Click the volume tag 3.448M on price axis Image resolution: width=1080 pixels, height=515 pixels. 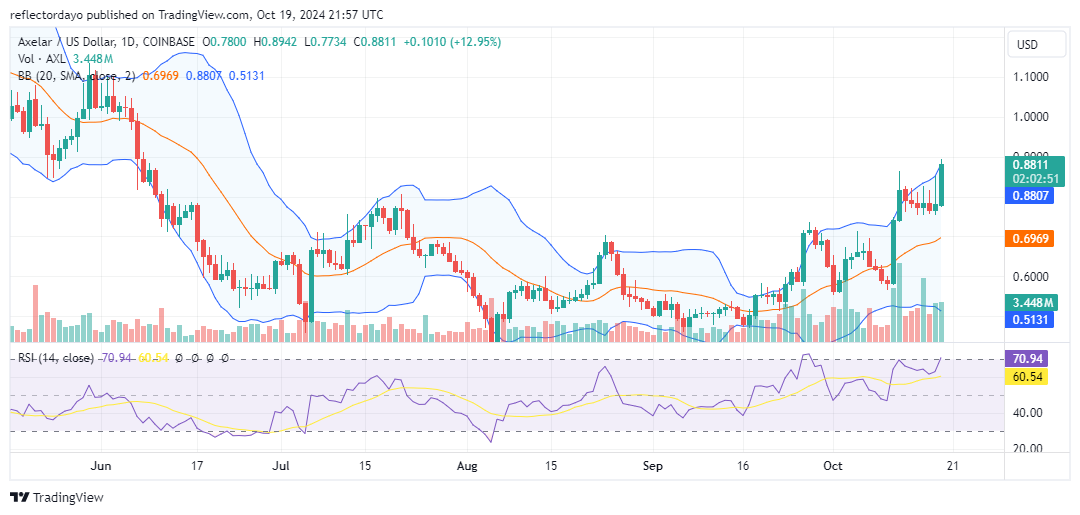1030,303
